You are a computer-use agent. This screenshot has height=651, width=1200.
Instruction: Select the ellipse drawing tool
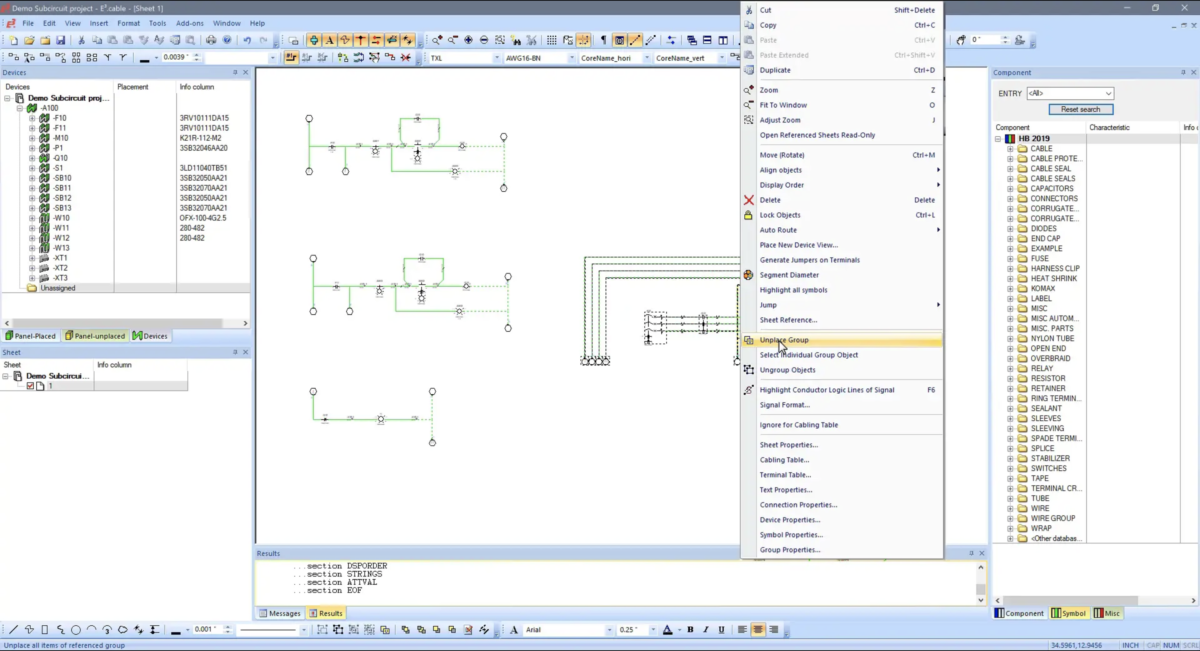[x=76, y=630]
